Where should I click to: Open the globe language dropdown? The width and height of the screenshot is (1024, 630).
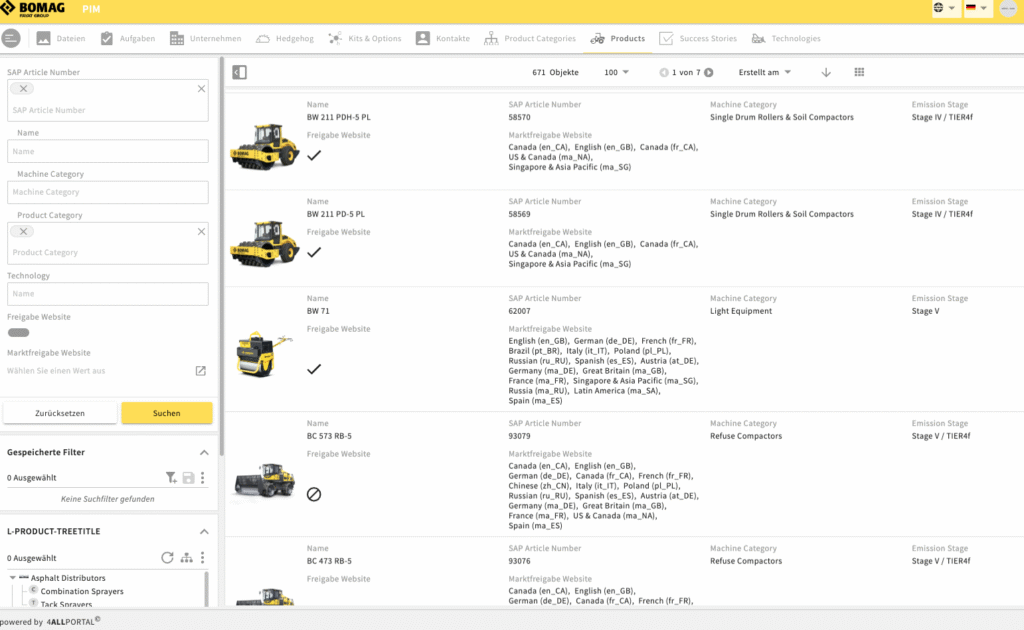click(944, 8)
